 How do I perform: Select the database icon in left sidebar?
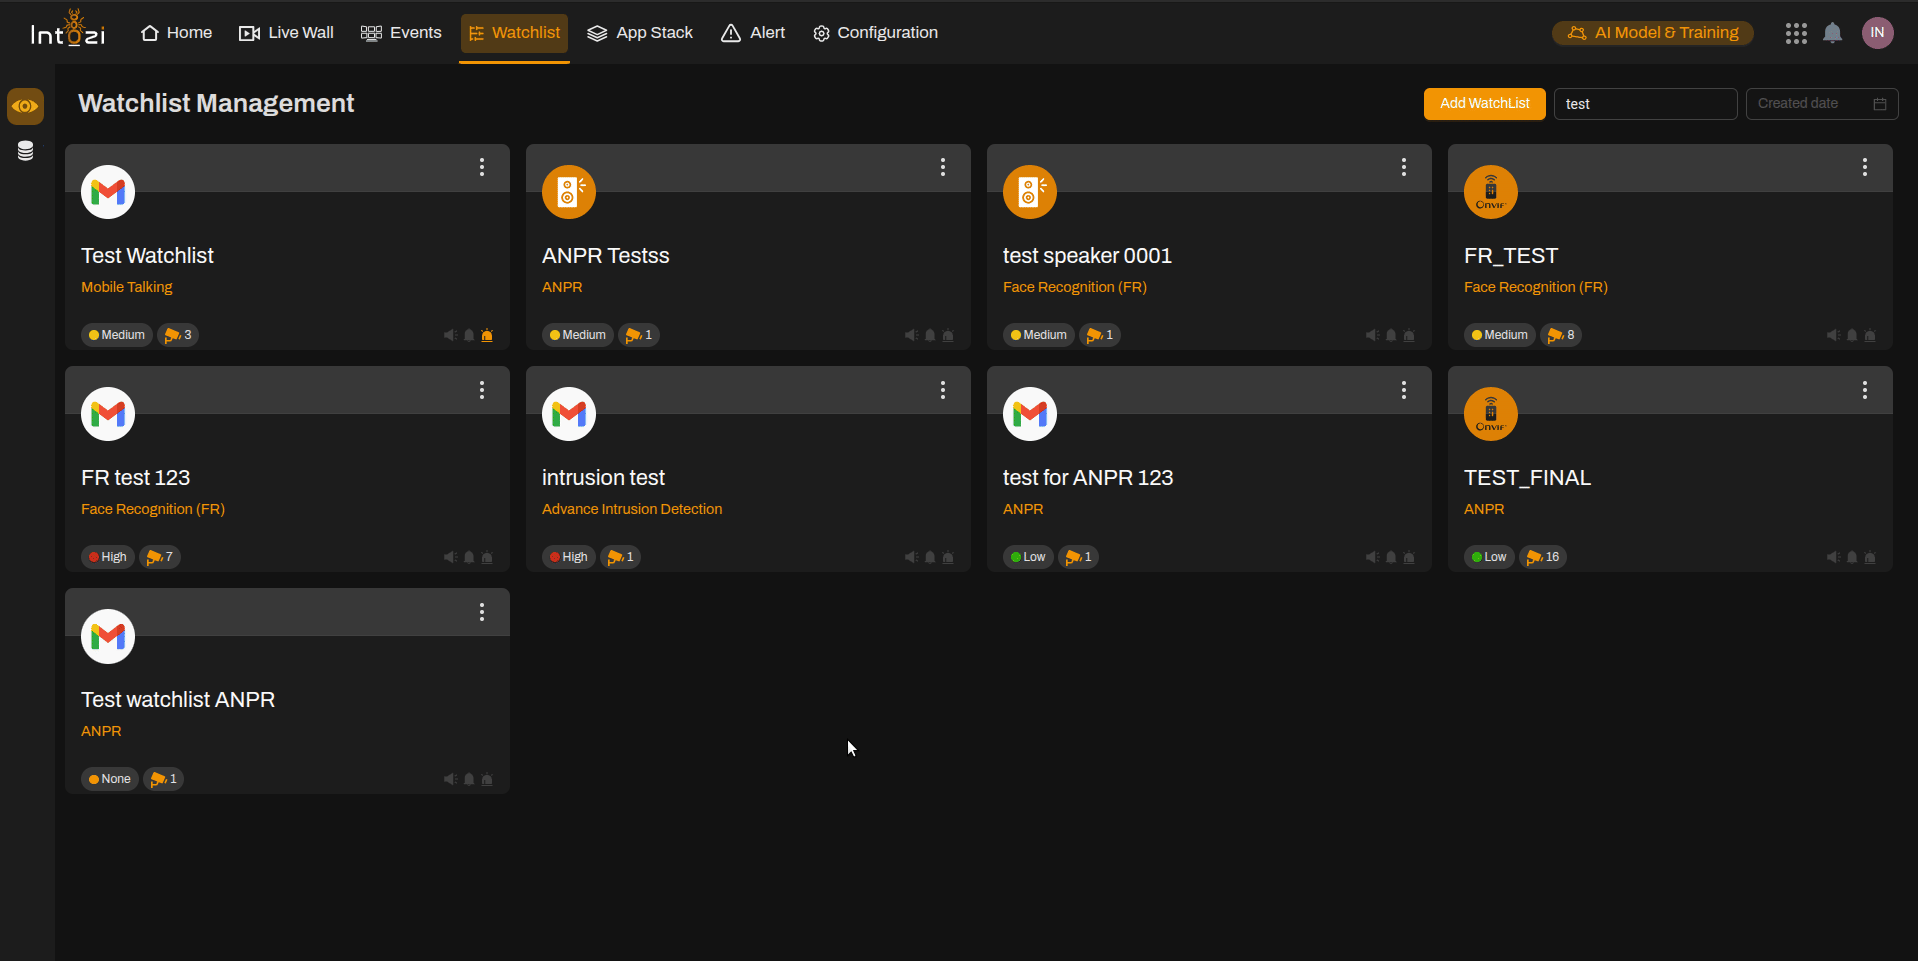[25, 151]
